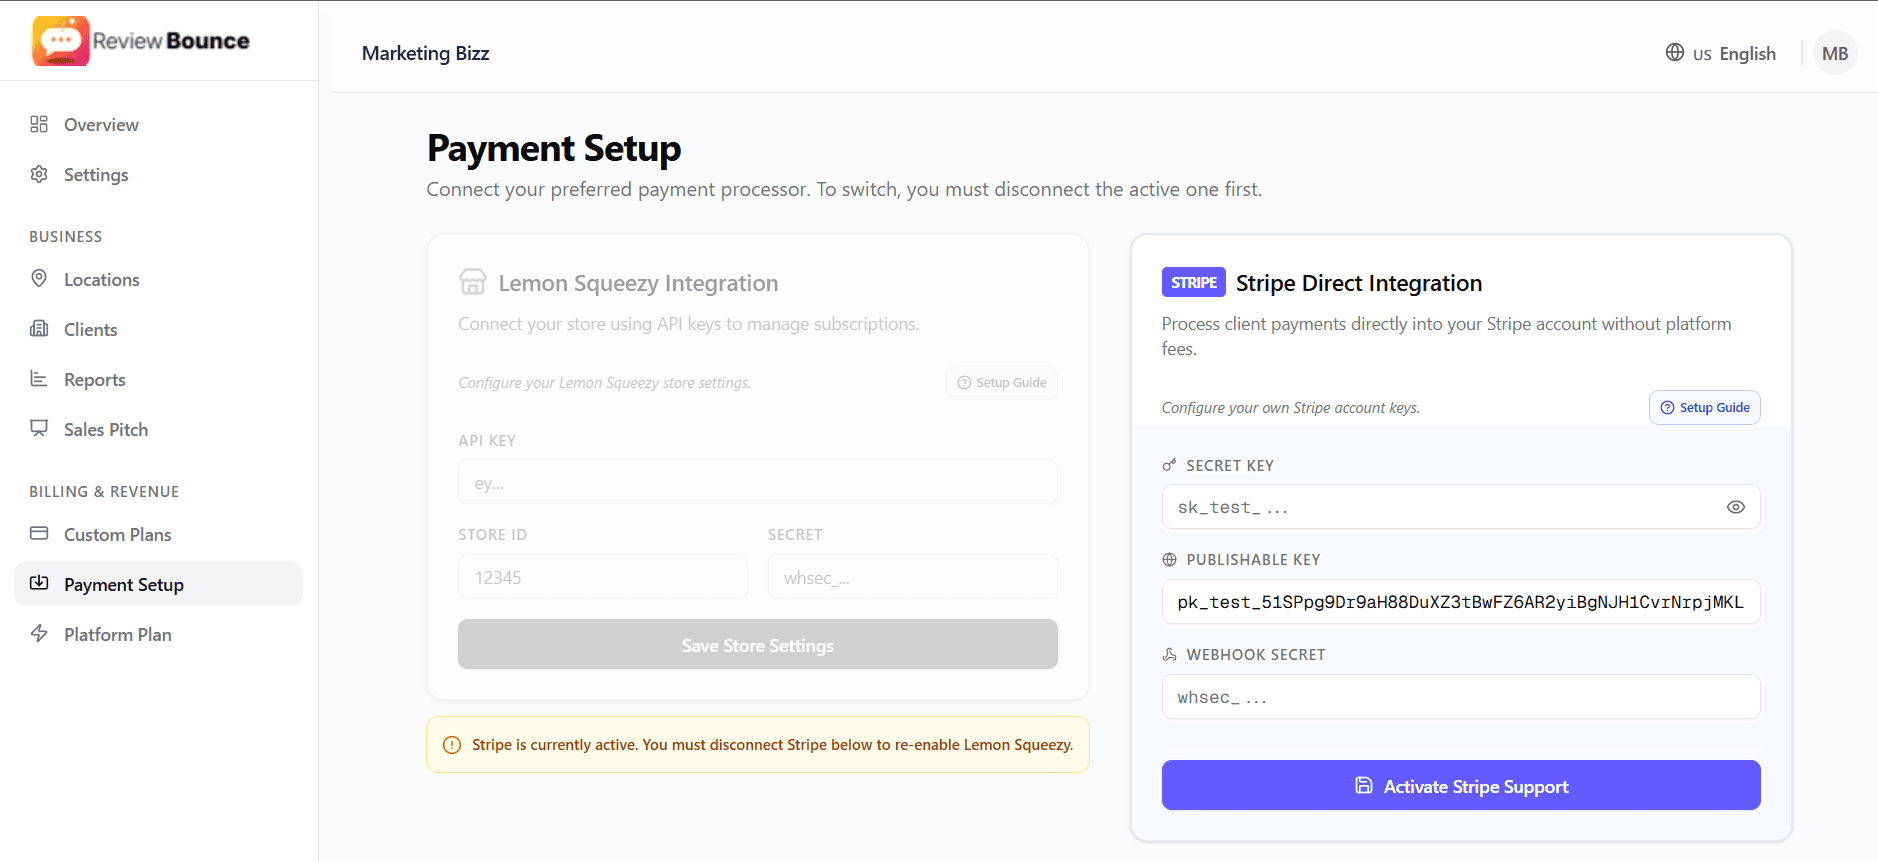Click Activate Stripe Support button
The height and width of the screenshot is (861, 1878).
point(1461,785)
